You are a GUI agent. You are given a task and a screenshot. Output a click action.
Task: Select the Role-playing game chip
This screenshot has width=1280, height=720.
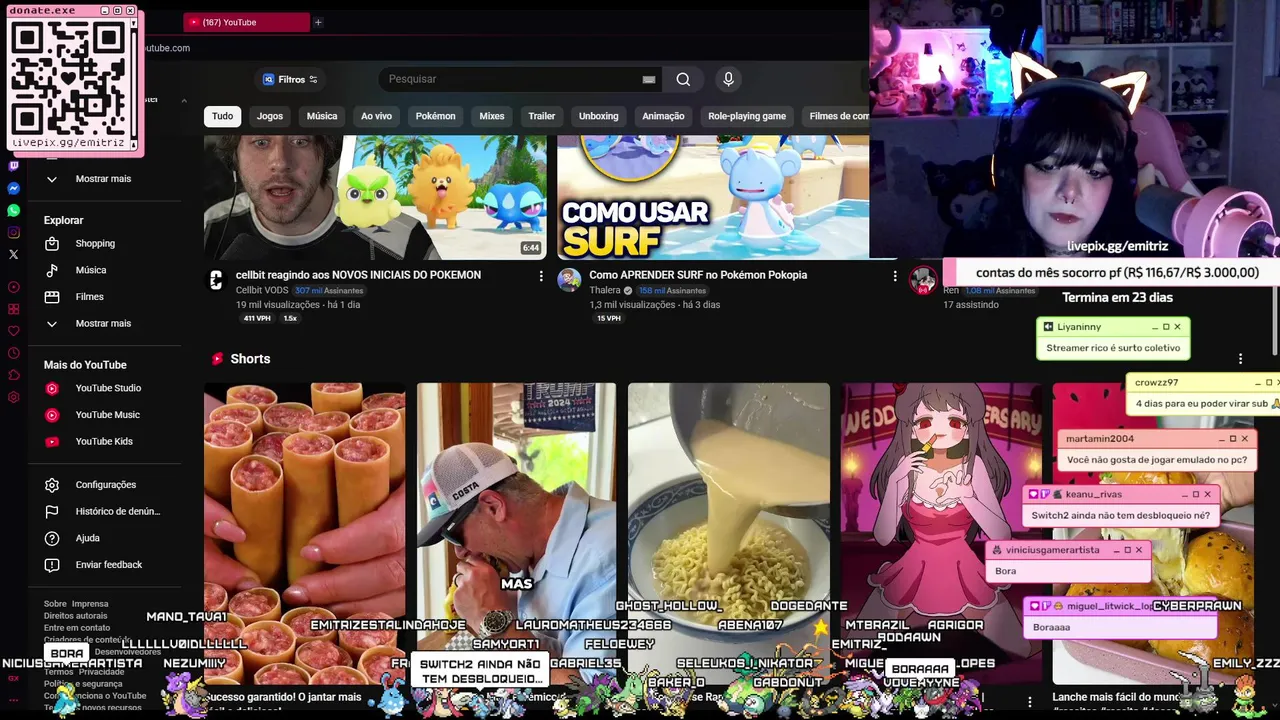coord(747,116)
